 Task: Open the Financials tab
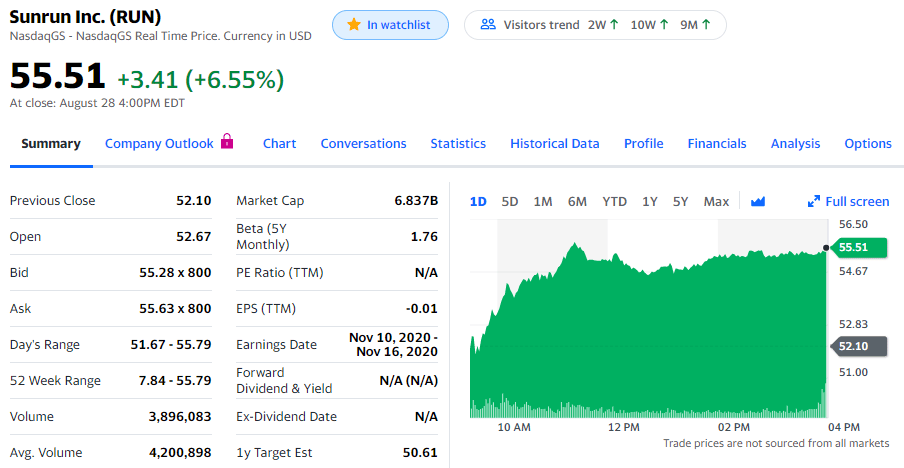click(716, 143)
